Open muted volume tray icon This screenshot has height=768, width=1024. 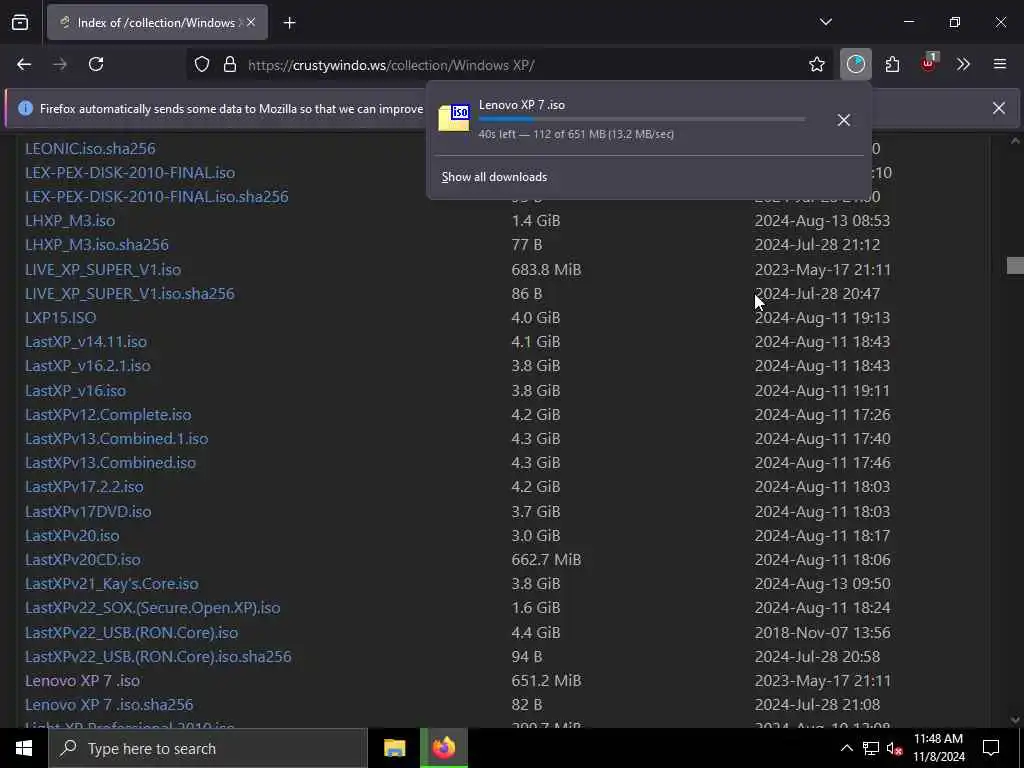click(894, 748)
